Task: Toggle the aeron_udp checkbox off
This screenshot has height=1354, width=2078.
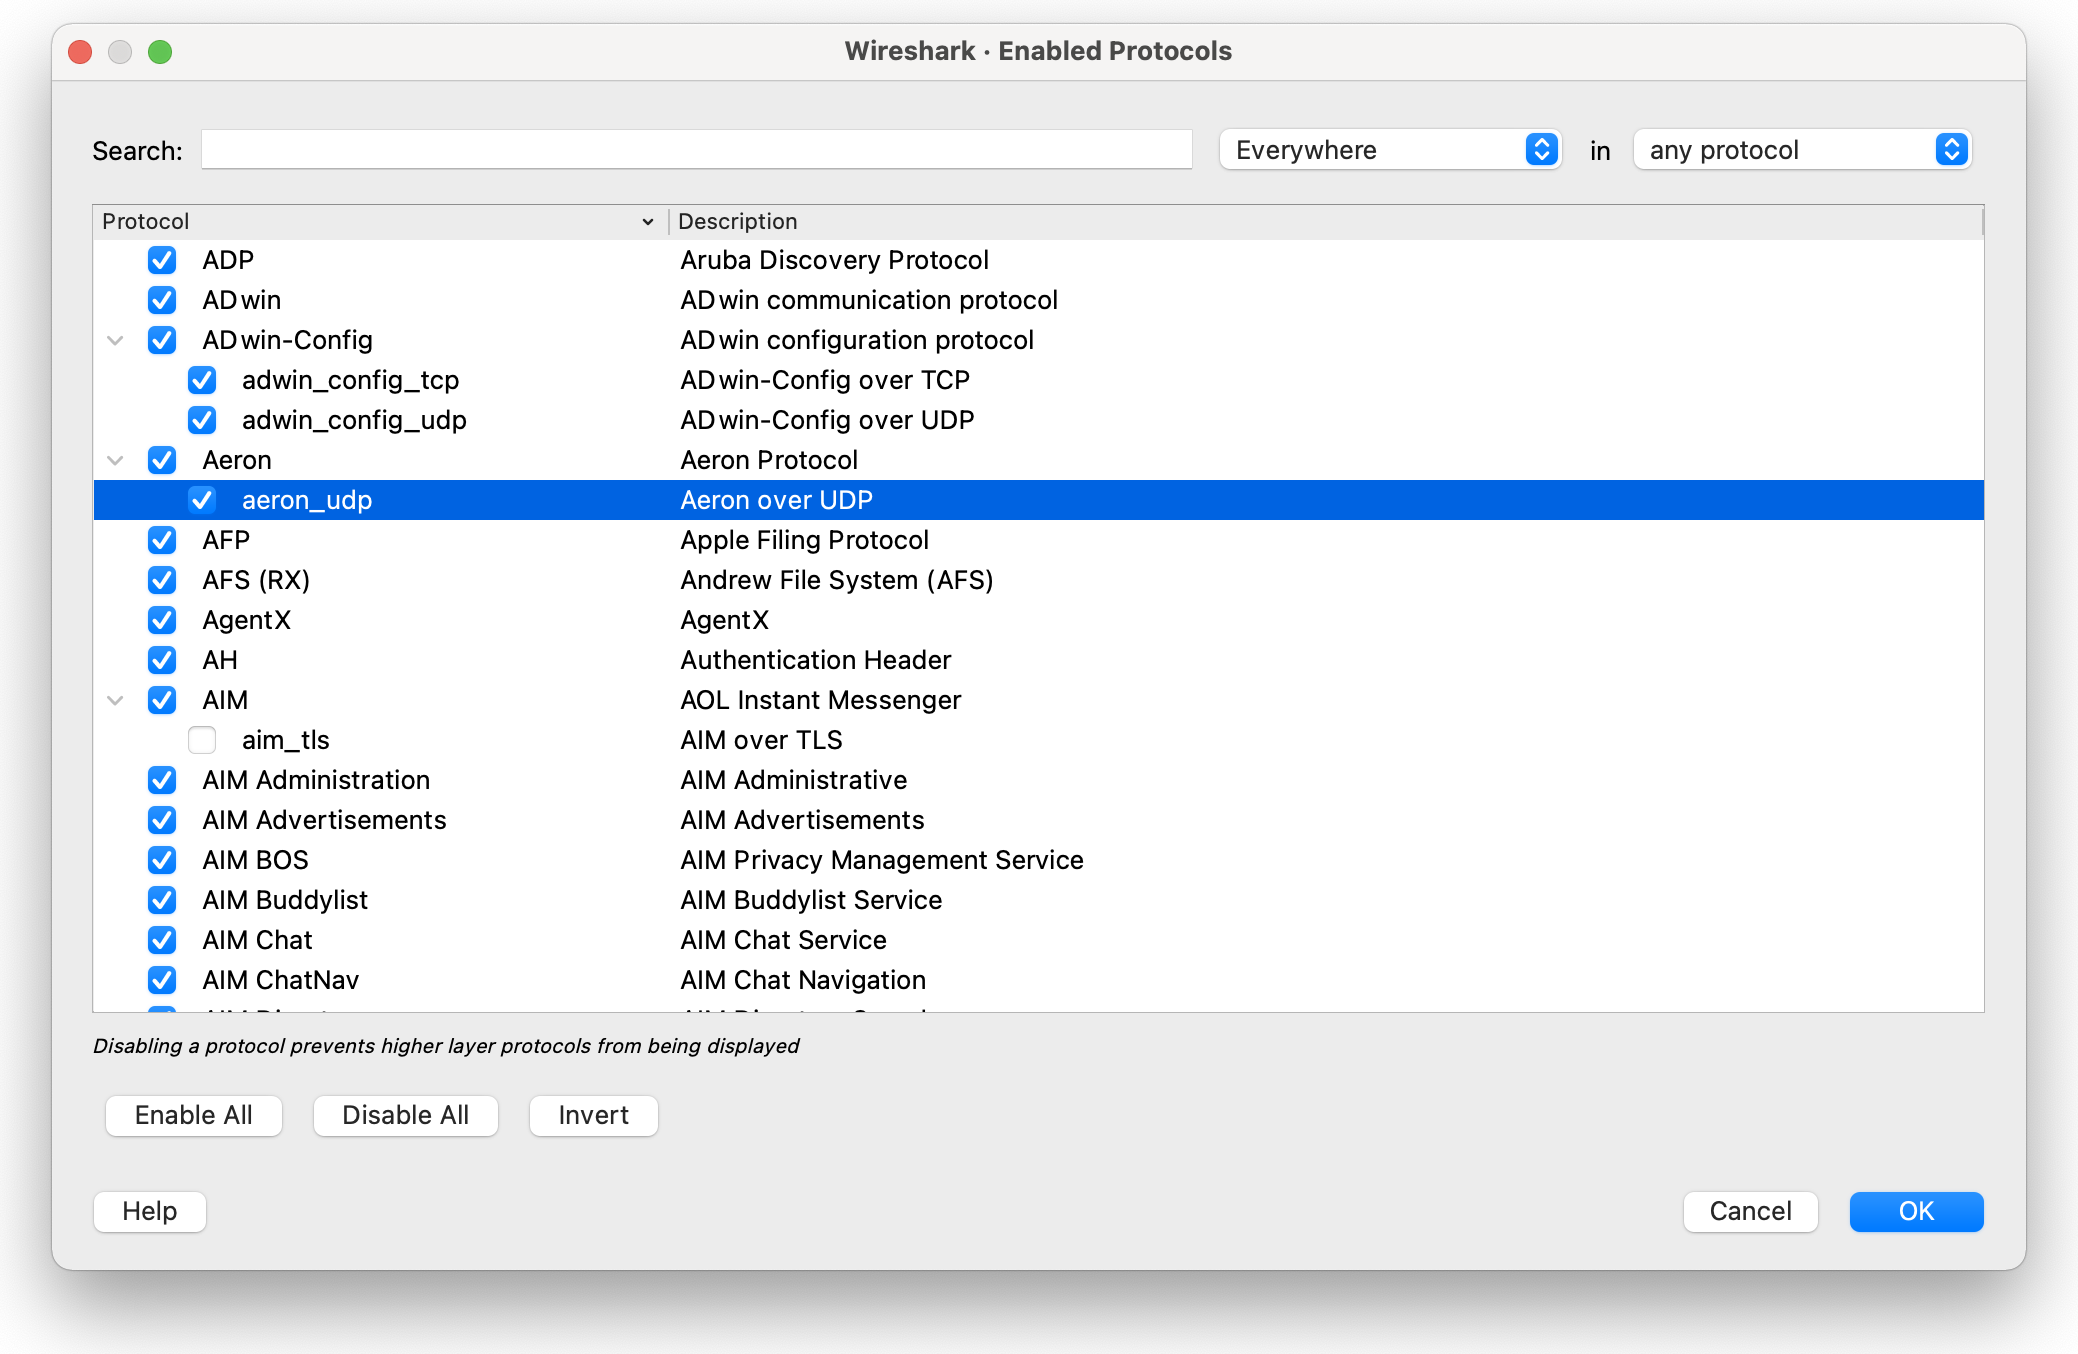Action: (x=202, y=500)
